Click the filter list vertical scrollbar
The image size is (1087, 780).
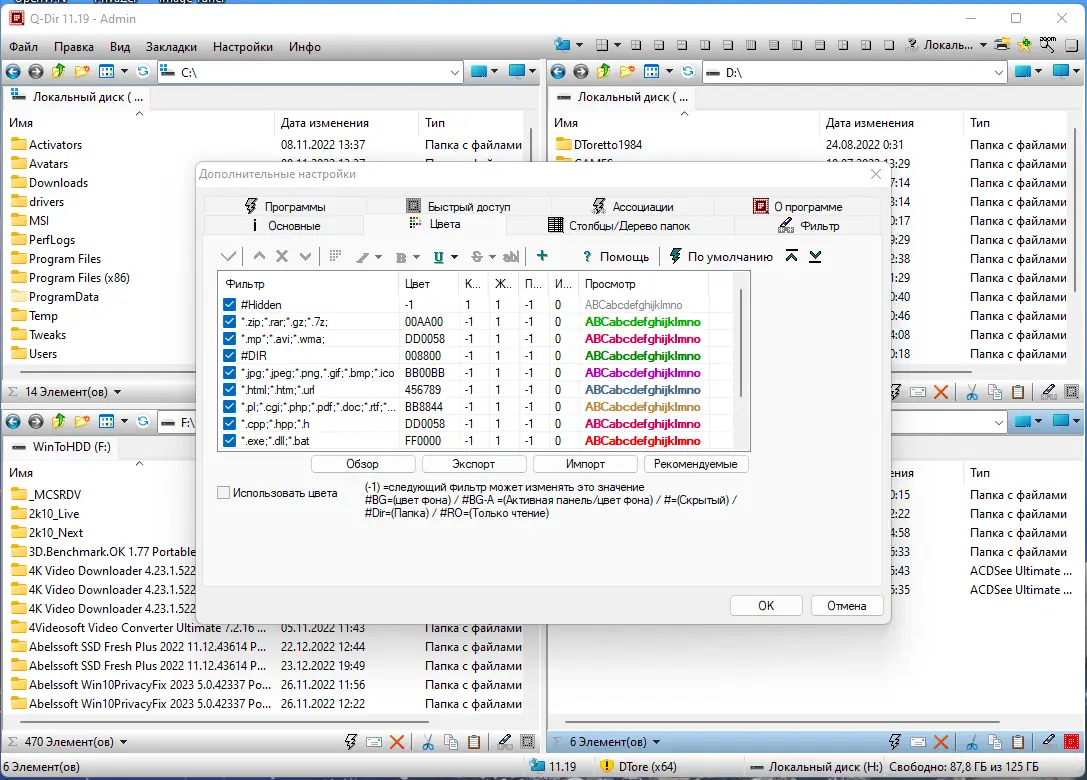pyautogui.click(x=741, y=343)
